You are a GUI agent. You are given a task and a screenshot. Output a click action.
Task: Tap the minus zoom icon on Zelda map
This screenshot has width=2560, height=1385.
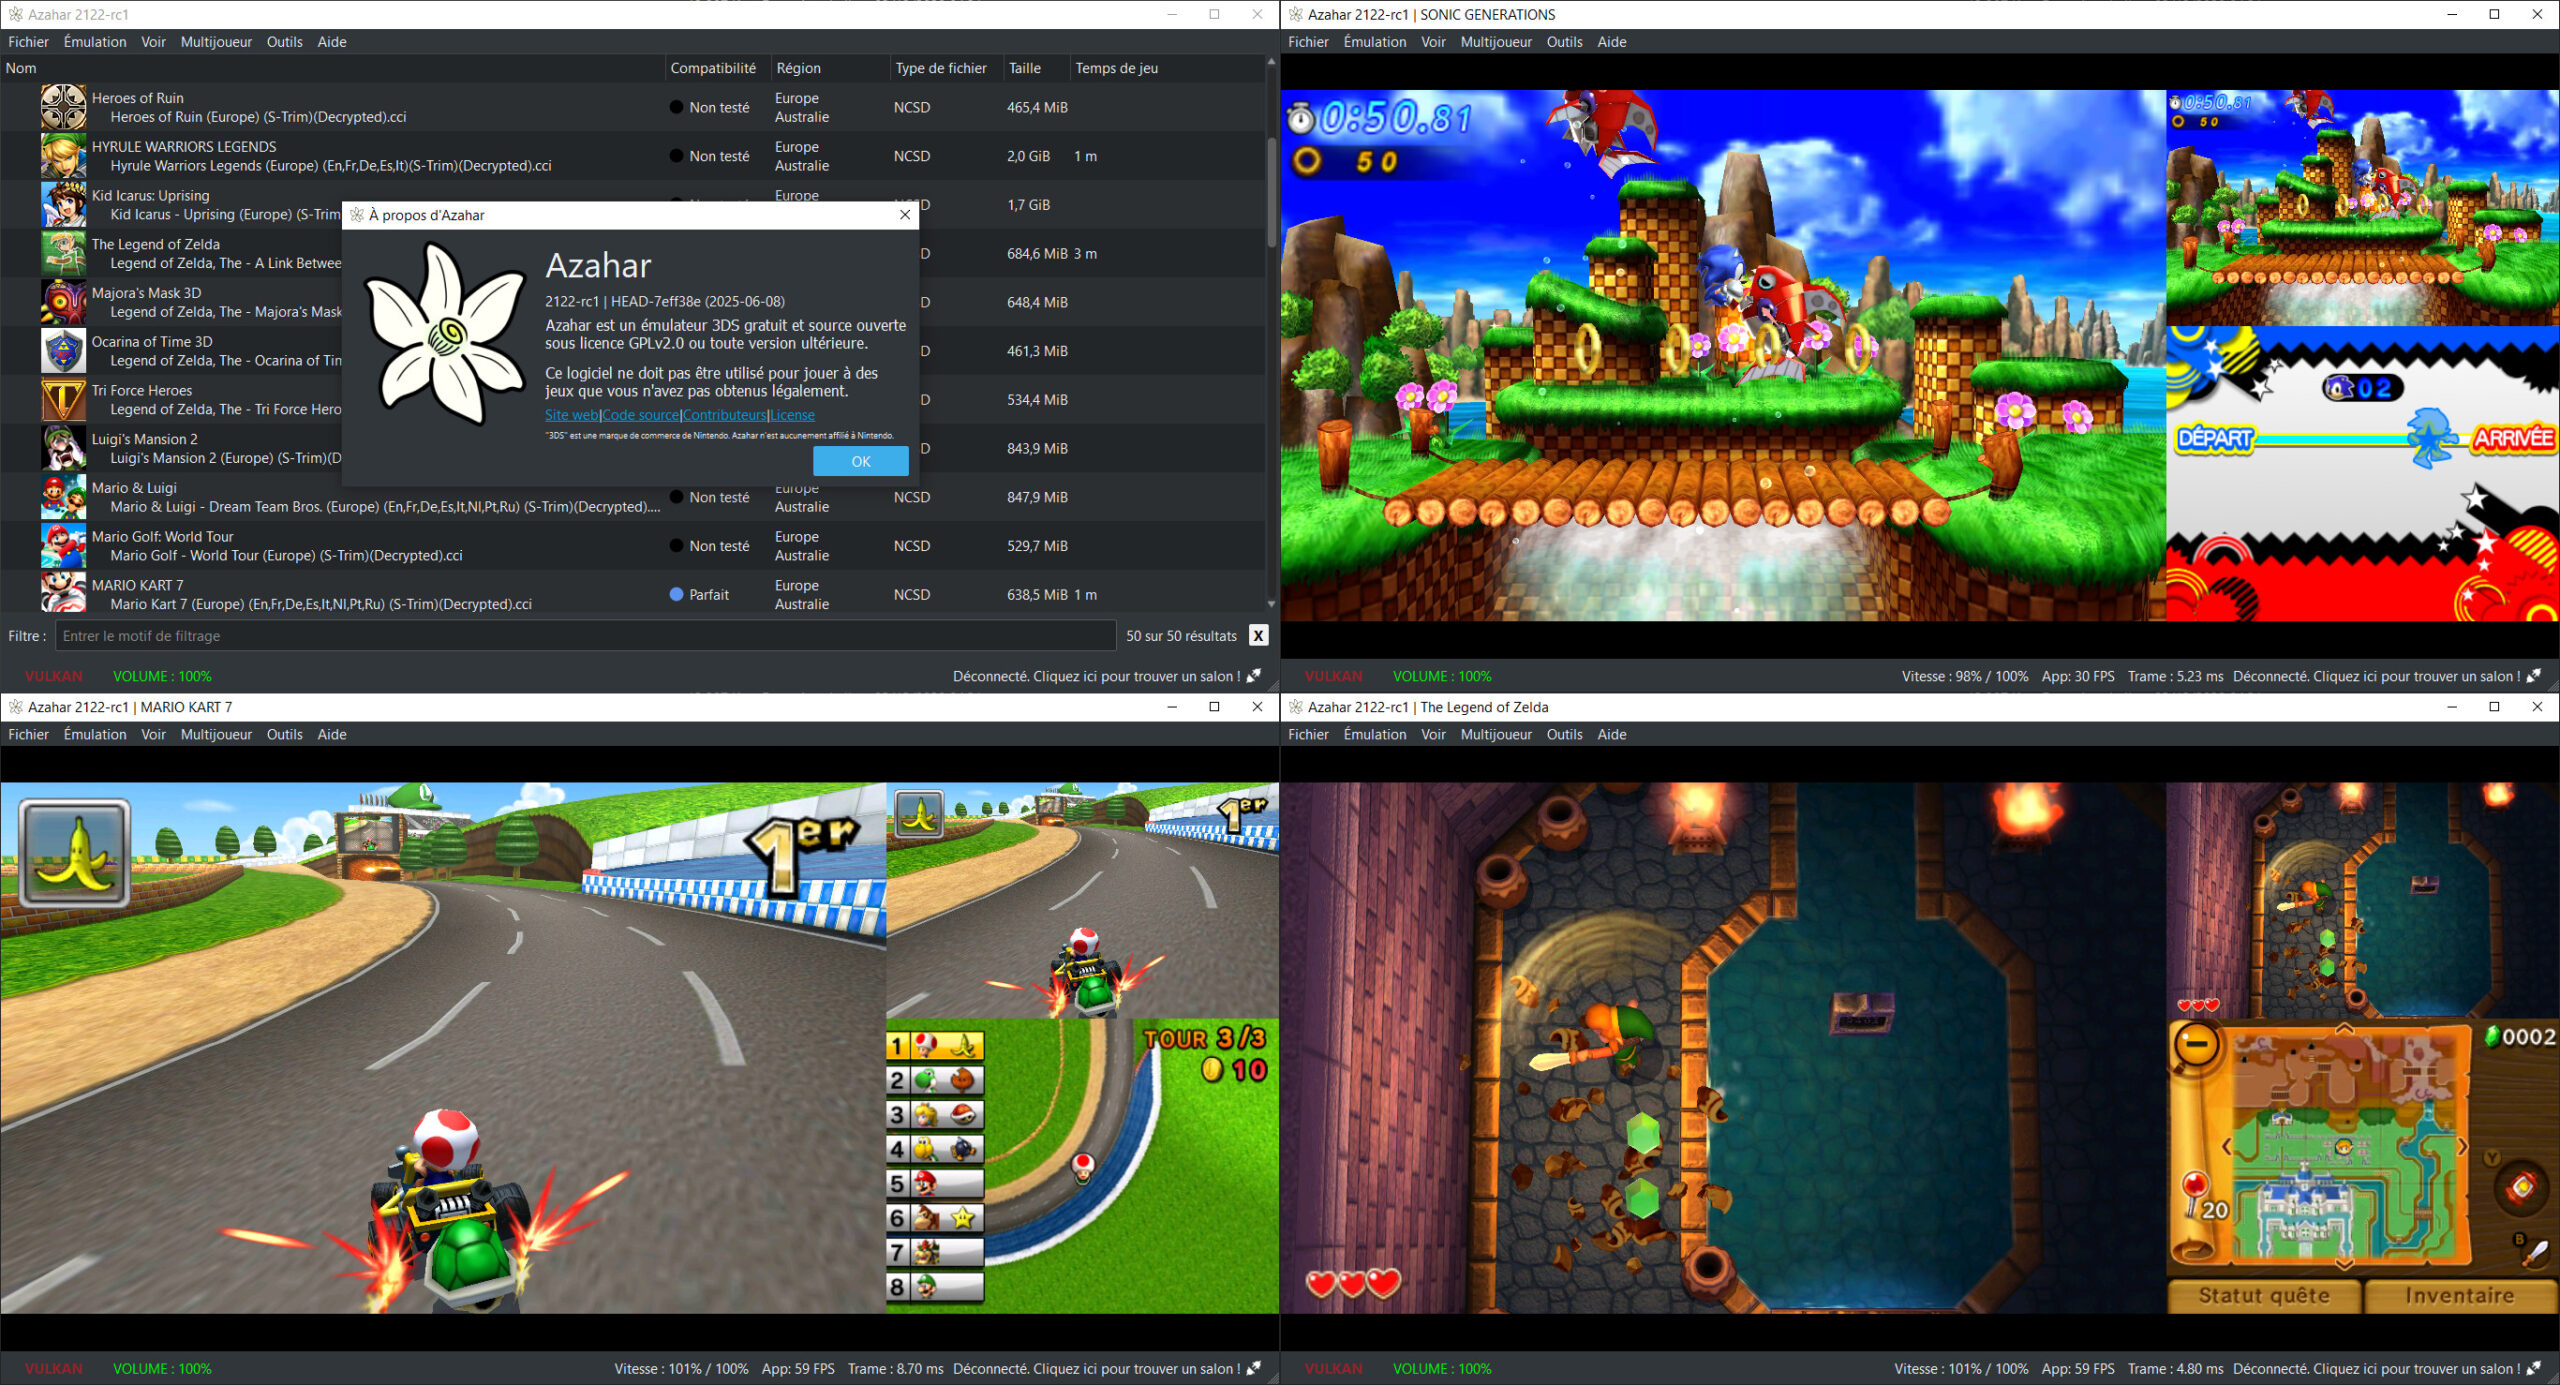[2196, 1045]
